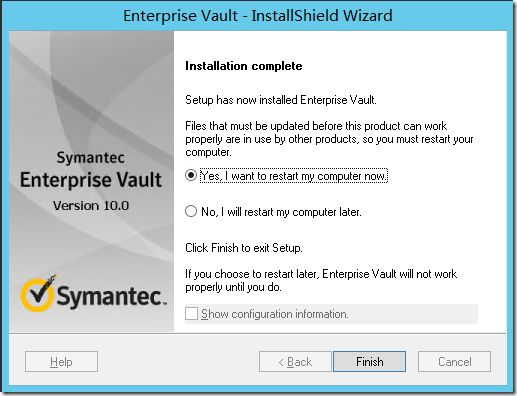517x396 pixels.
Task: Click the 'Version 10.0' text in banner
Action: click(x=91, y=206)
